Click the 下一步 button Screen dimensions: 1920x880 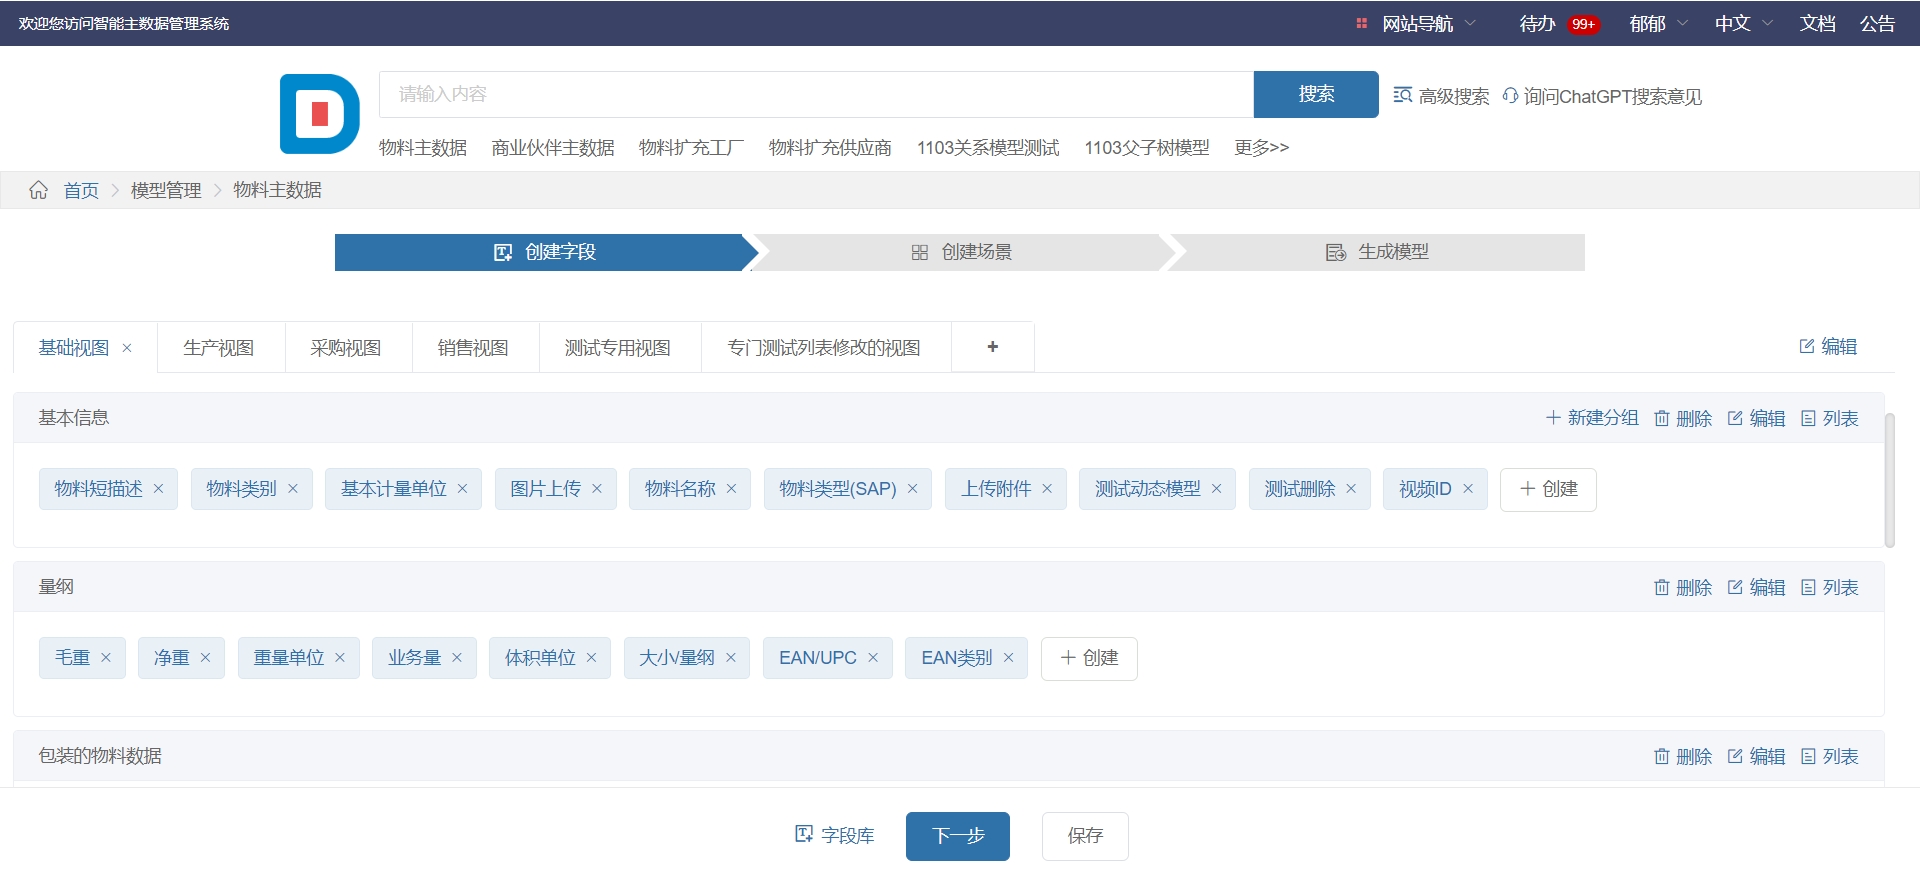[958, 836]
